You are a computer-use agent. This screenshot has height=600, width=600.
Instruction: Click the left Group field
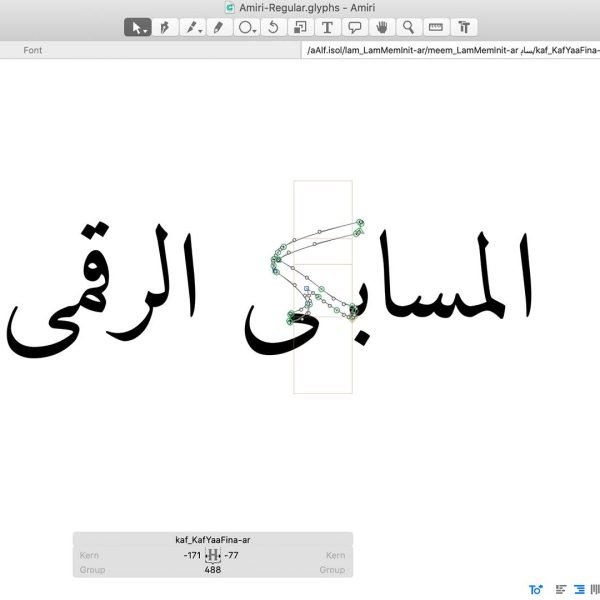click(x=92, y=570)
